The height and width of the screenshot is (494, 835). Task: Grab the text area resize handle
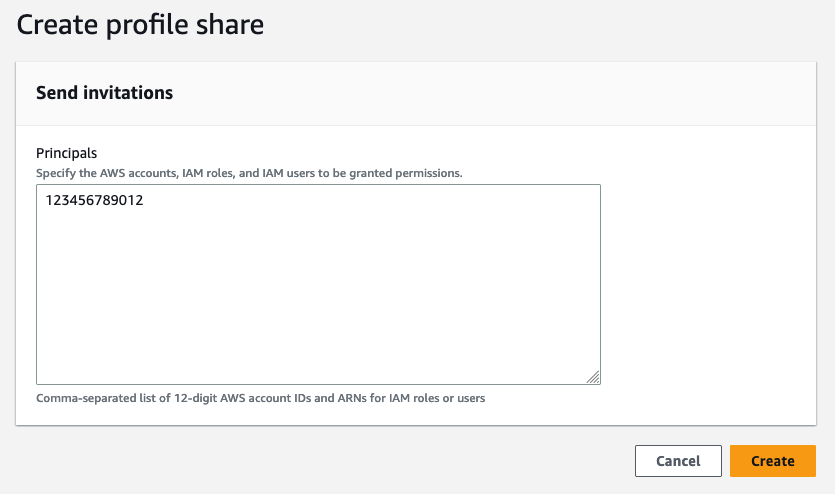tap(593, 377)
